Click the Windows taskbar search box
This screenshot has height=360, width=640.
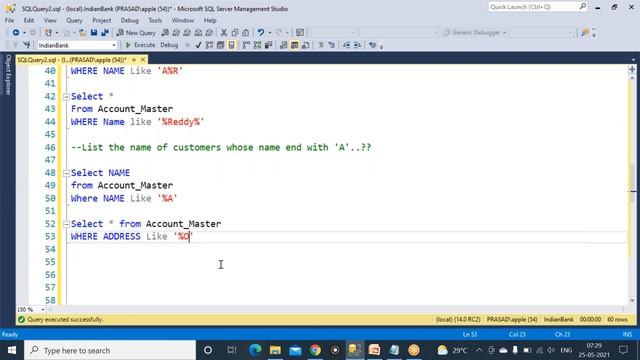pyautogui.click(x=110, y=350)
